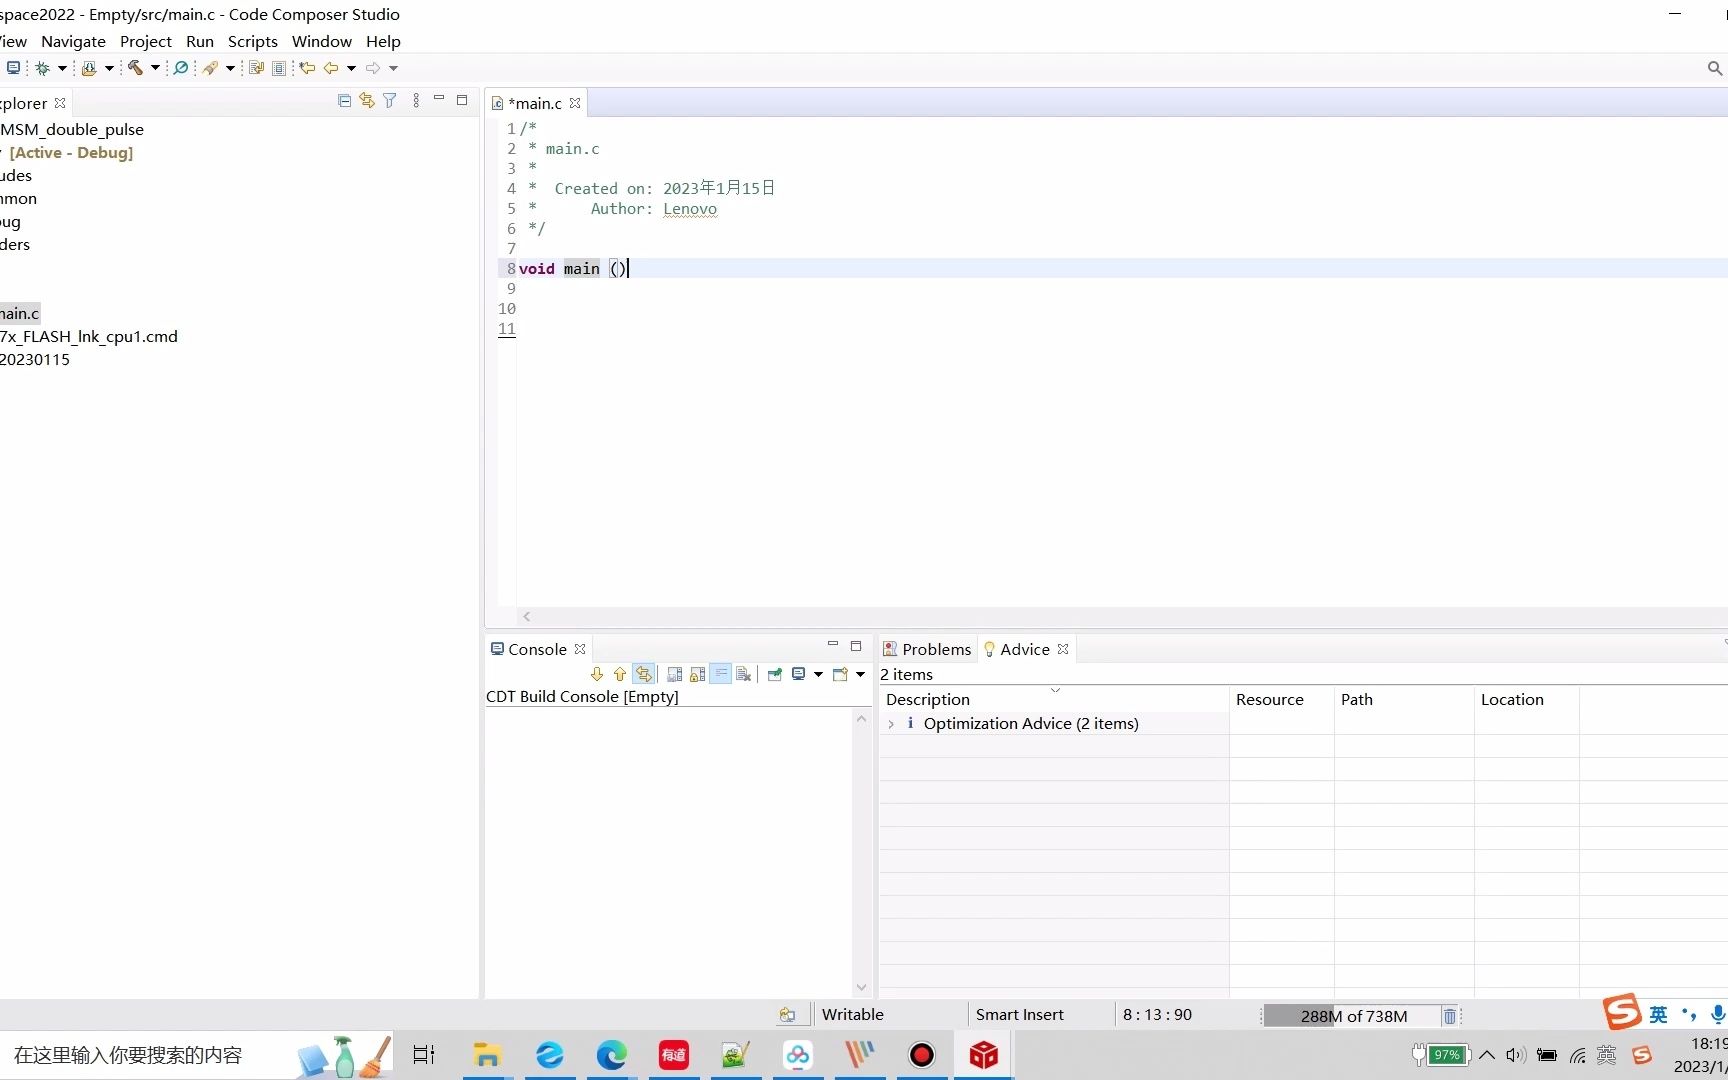Select the FLASH_lnk_cpu1.cmd file in explorer

click(89, 336)
